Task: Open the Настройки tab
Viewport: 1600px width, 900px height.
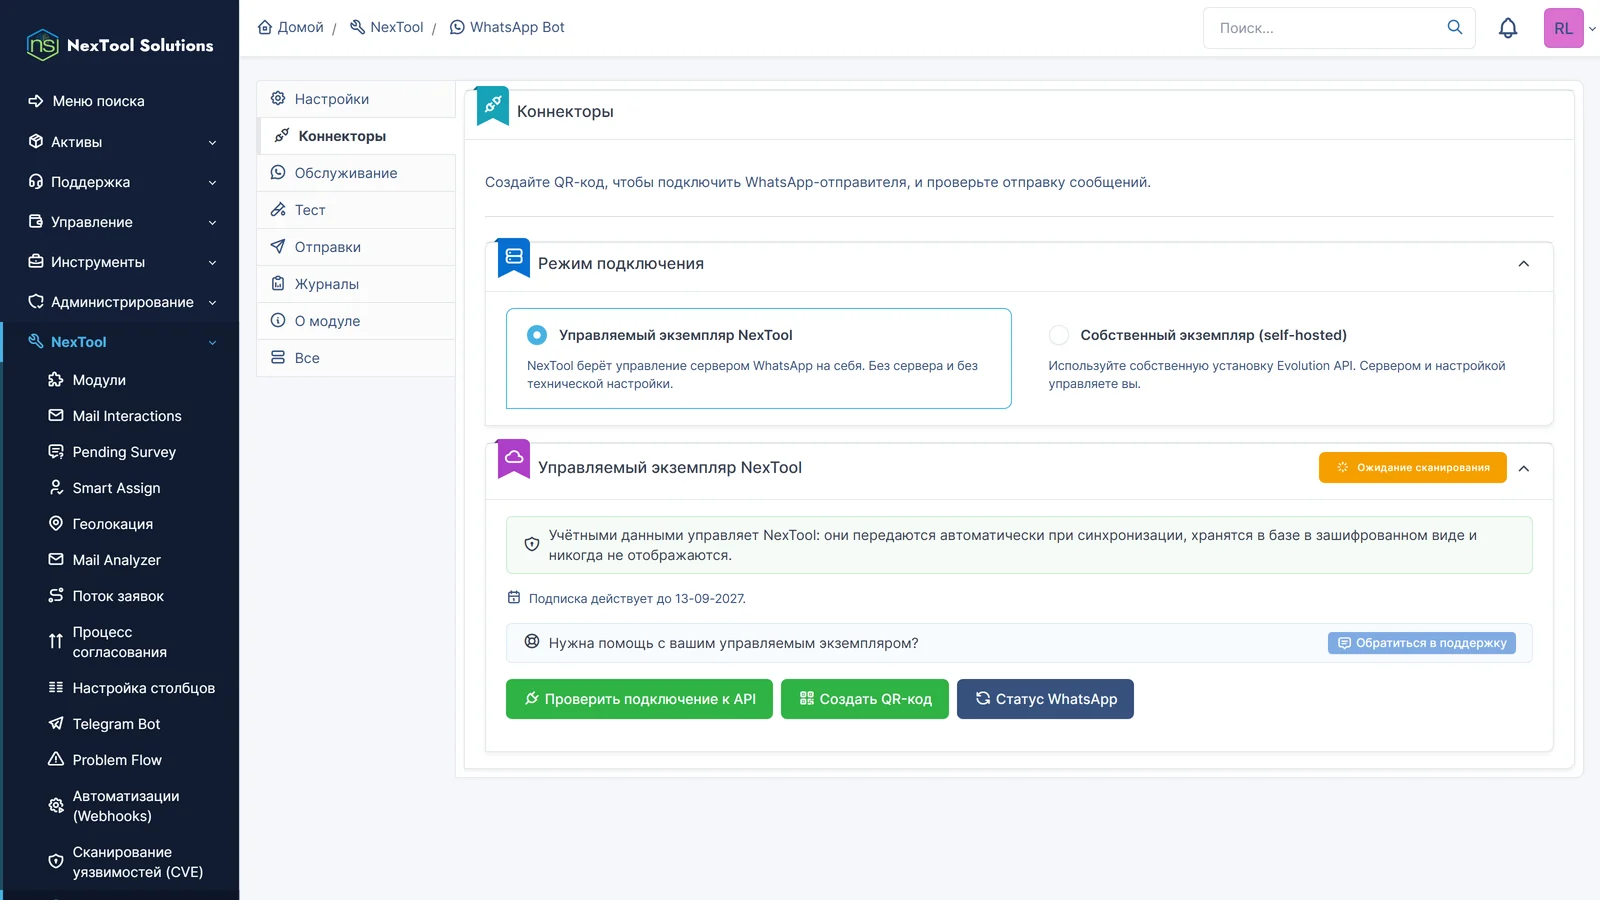Action: pyautogui.click(x=356, y=99)
